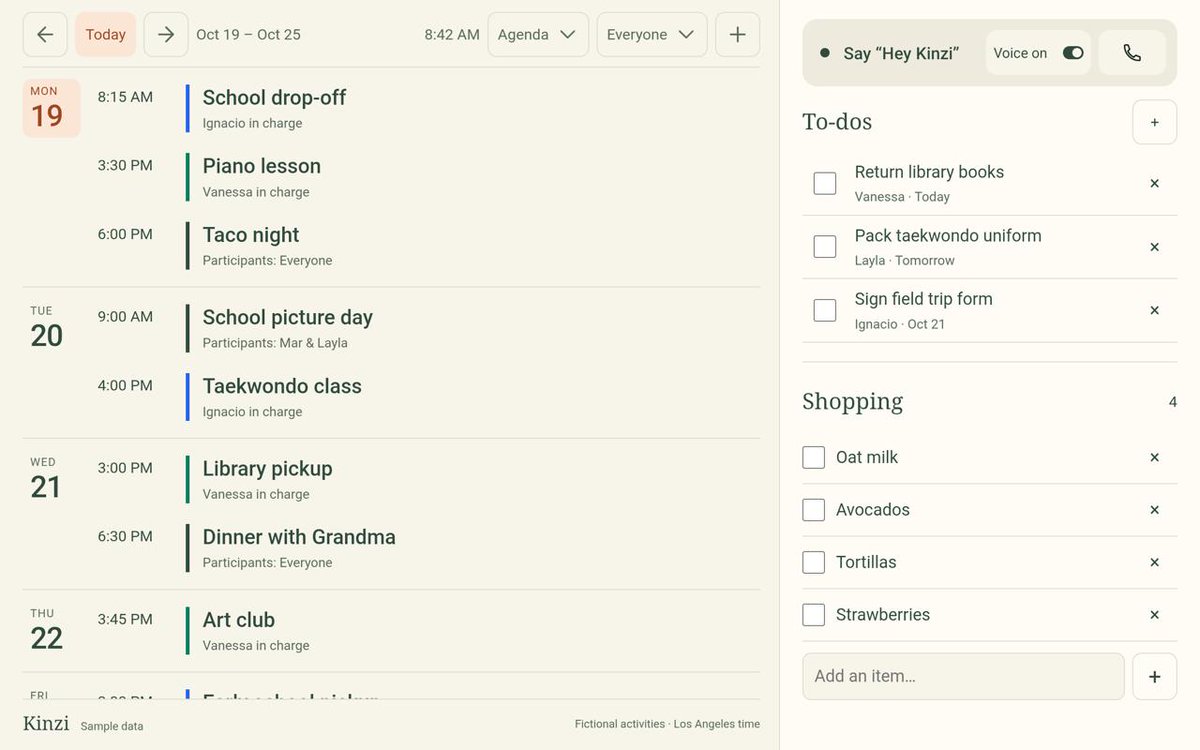Check off Return library books
1200x750 pixels.
tap(825, 183)
